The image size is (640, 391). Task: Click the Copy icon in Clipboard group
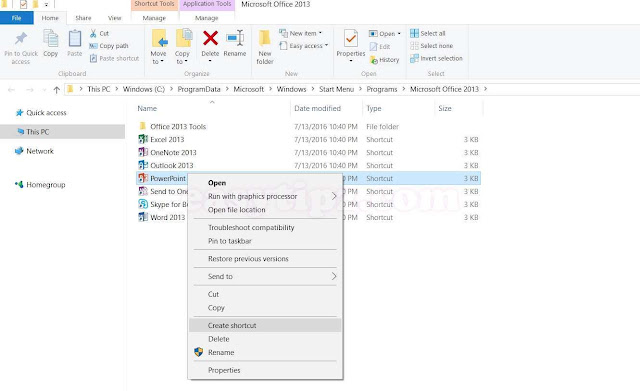(x=51, y=39)
